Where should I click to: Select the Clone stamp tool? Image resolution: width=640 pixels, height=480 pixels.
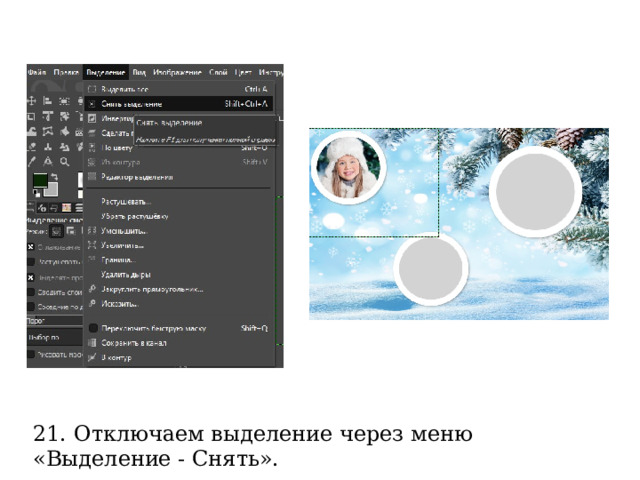tap(48, 147)
